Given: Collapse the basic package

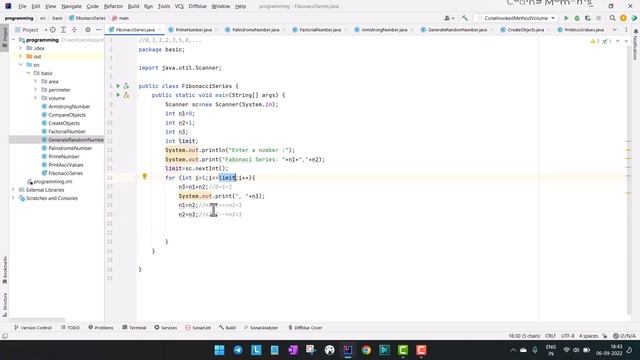Looking at the screenshot, I should [28, 73].
